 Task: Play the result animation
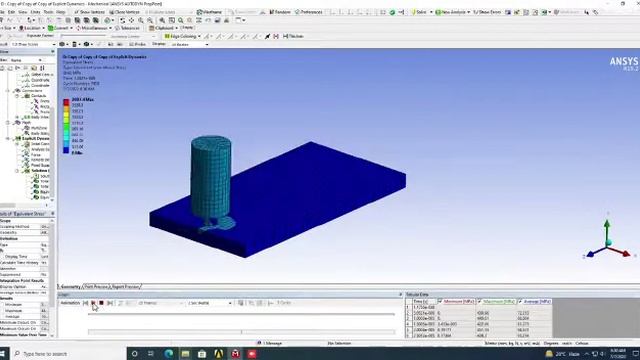[93, 303]
